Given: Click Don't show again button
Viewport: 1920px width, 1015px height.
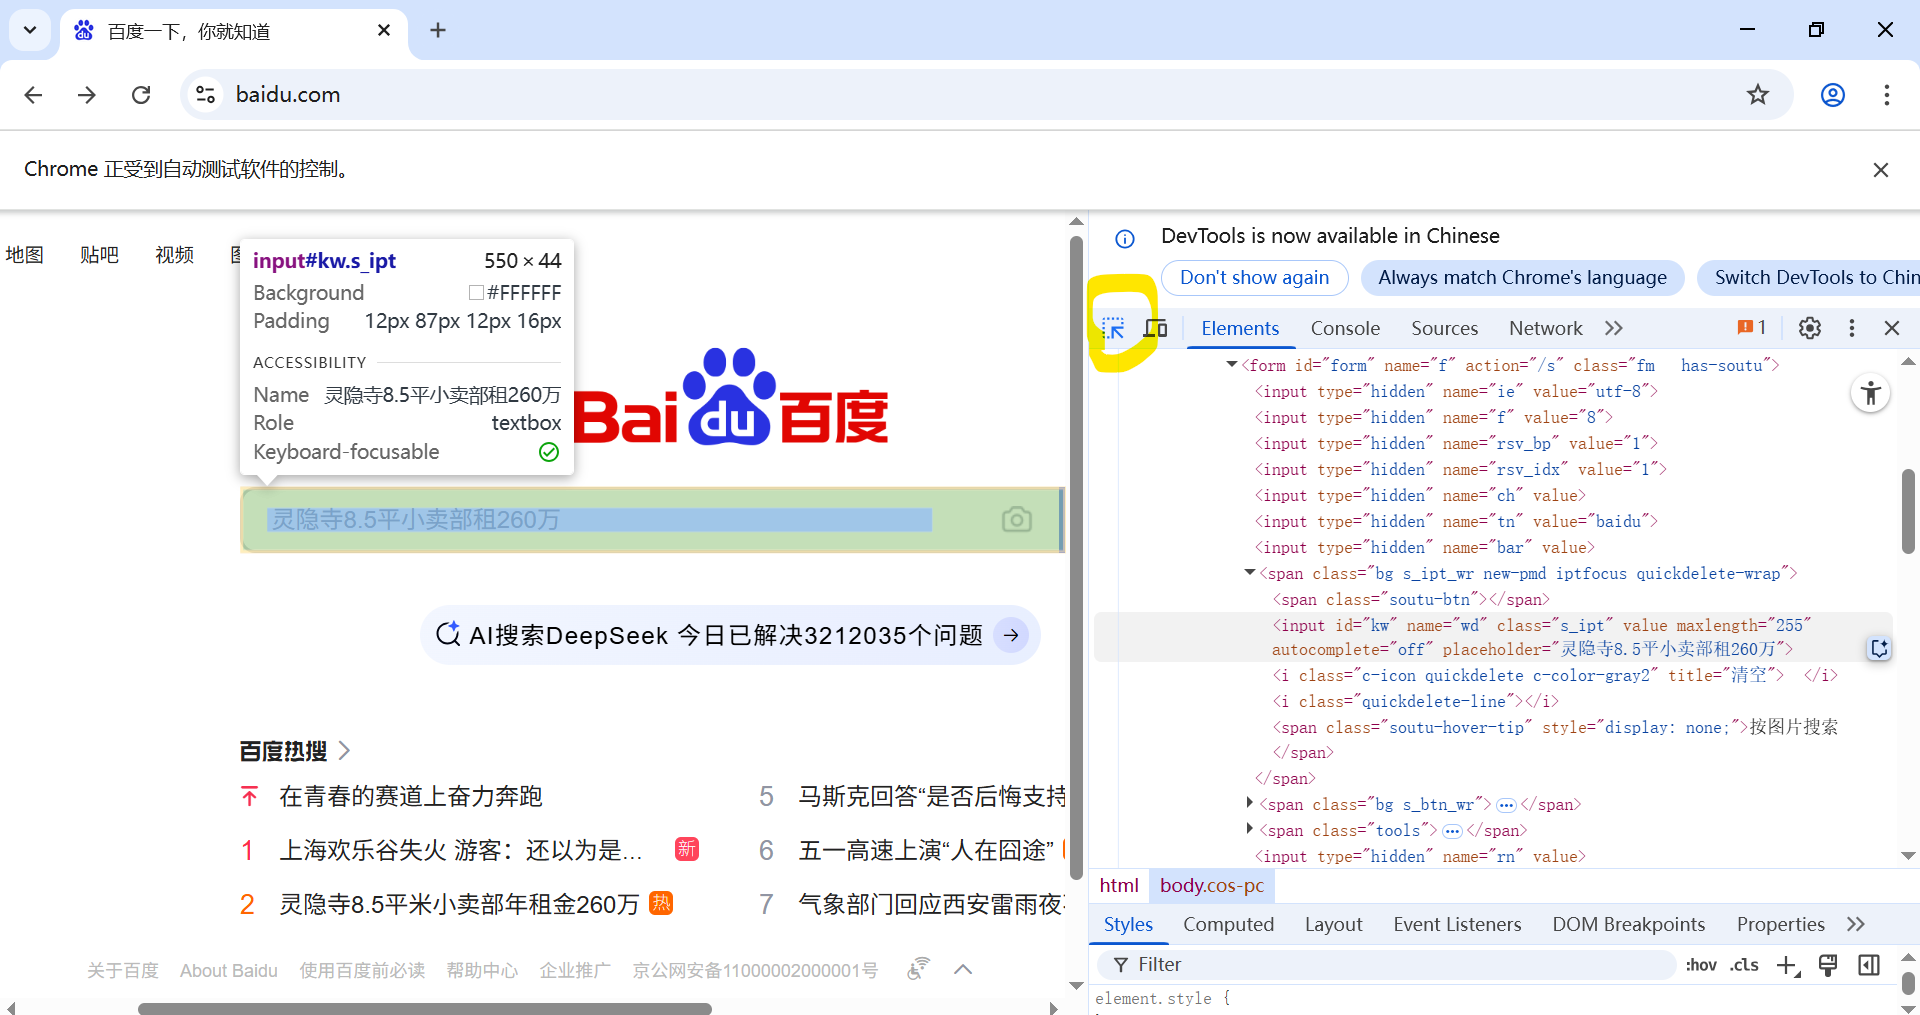Looking at the screenshot, I should click(x=1254, y=278).
